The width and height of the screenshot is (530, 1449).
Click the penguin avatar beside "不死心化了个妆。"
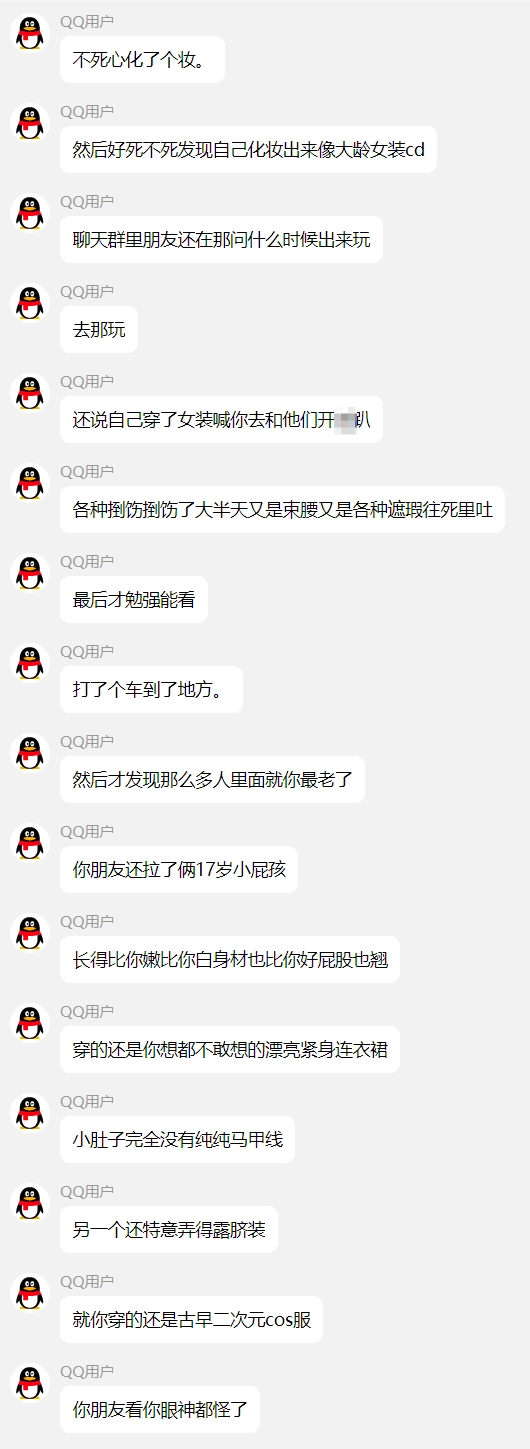click(x=30, y=34)
